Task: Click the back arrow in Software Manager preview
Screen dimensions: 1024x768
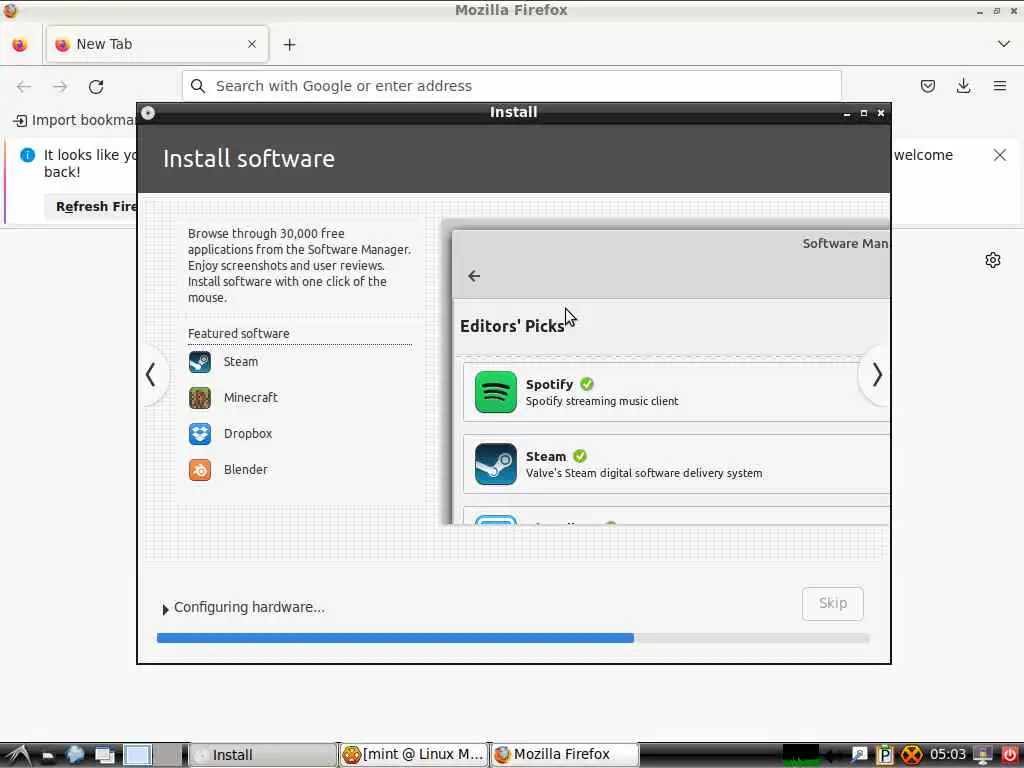Action: pos(474,276)
